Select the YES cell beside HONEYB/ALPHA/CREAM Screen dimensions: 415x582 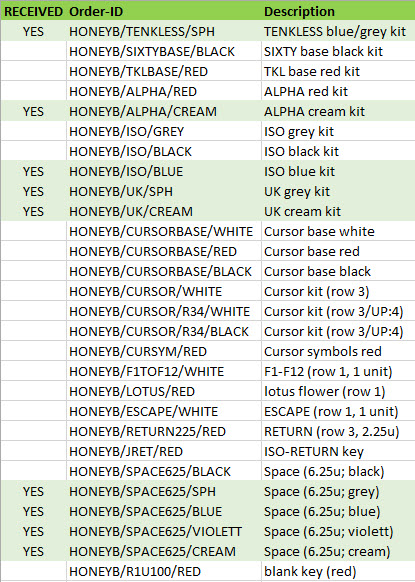pyautogui.click(x=33, y=111)
